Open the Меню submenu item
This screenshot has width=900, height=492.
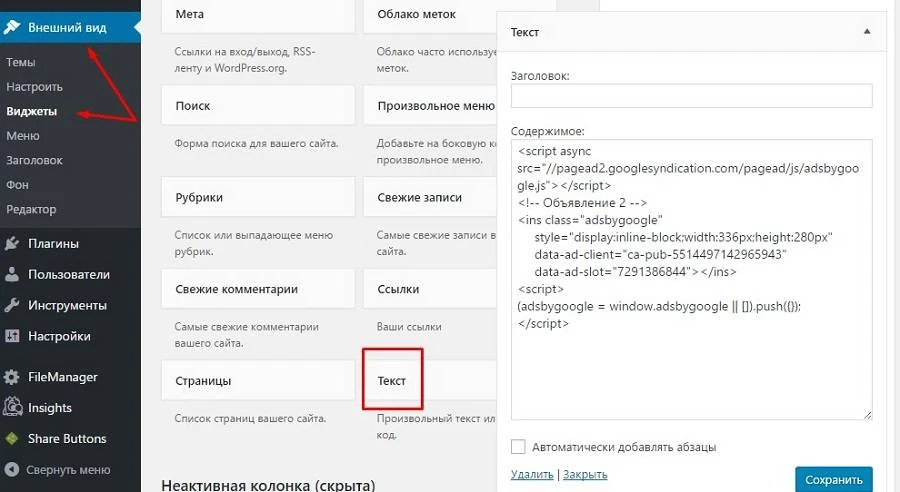(x=23, y=136)
